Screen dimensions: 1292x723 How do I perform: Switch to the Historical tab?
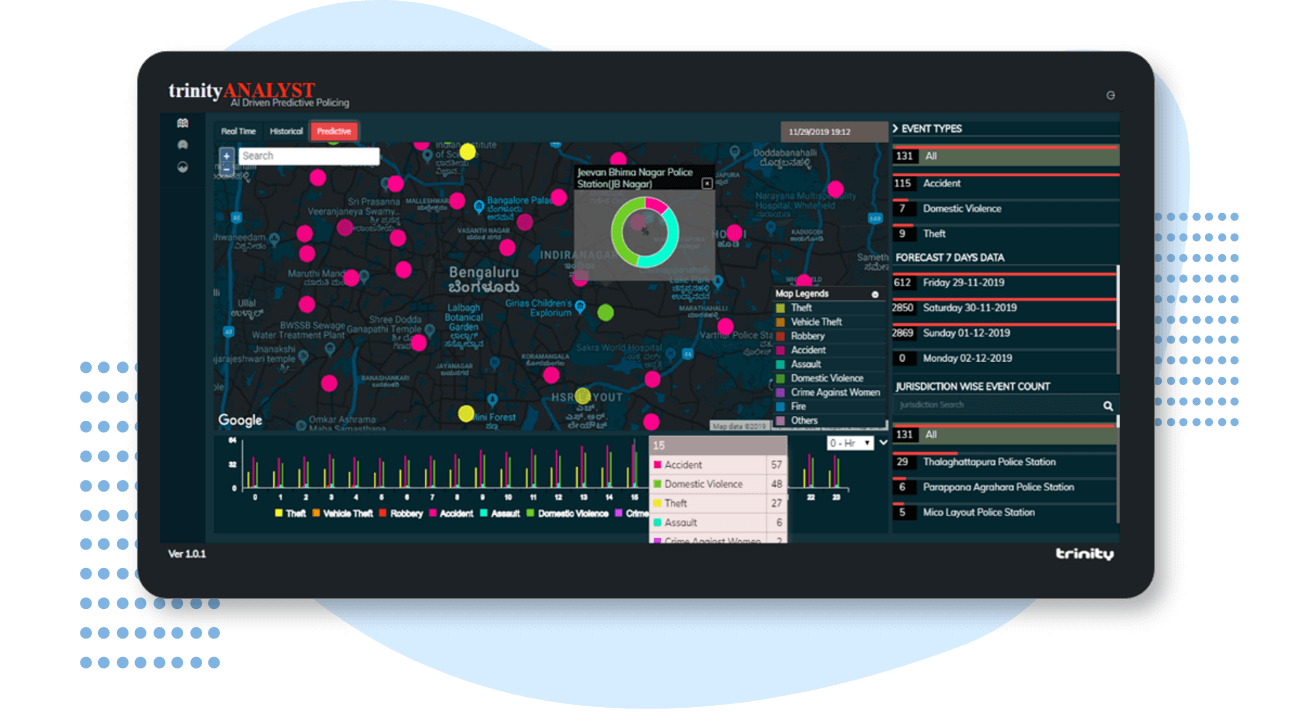click(286, 131)
